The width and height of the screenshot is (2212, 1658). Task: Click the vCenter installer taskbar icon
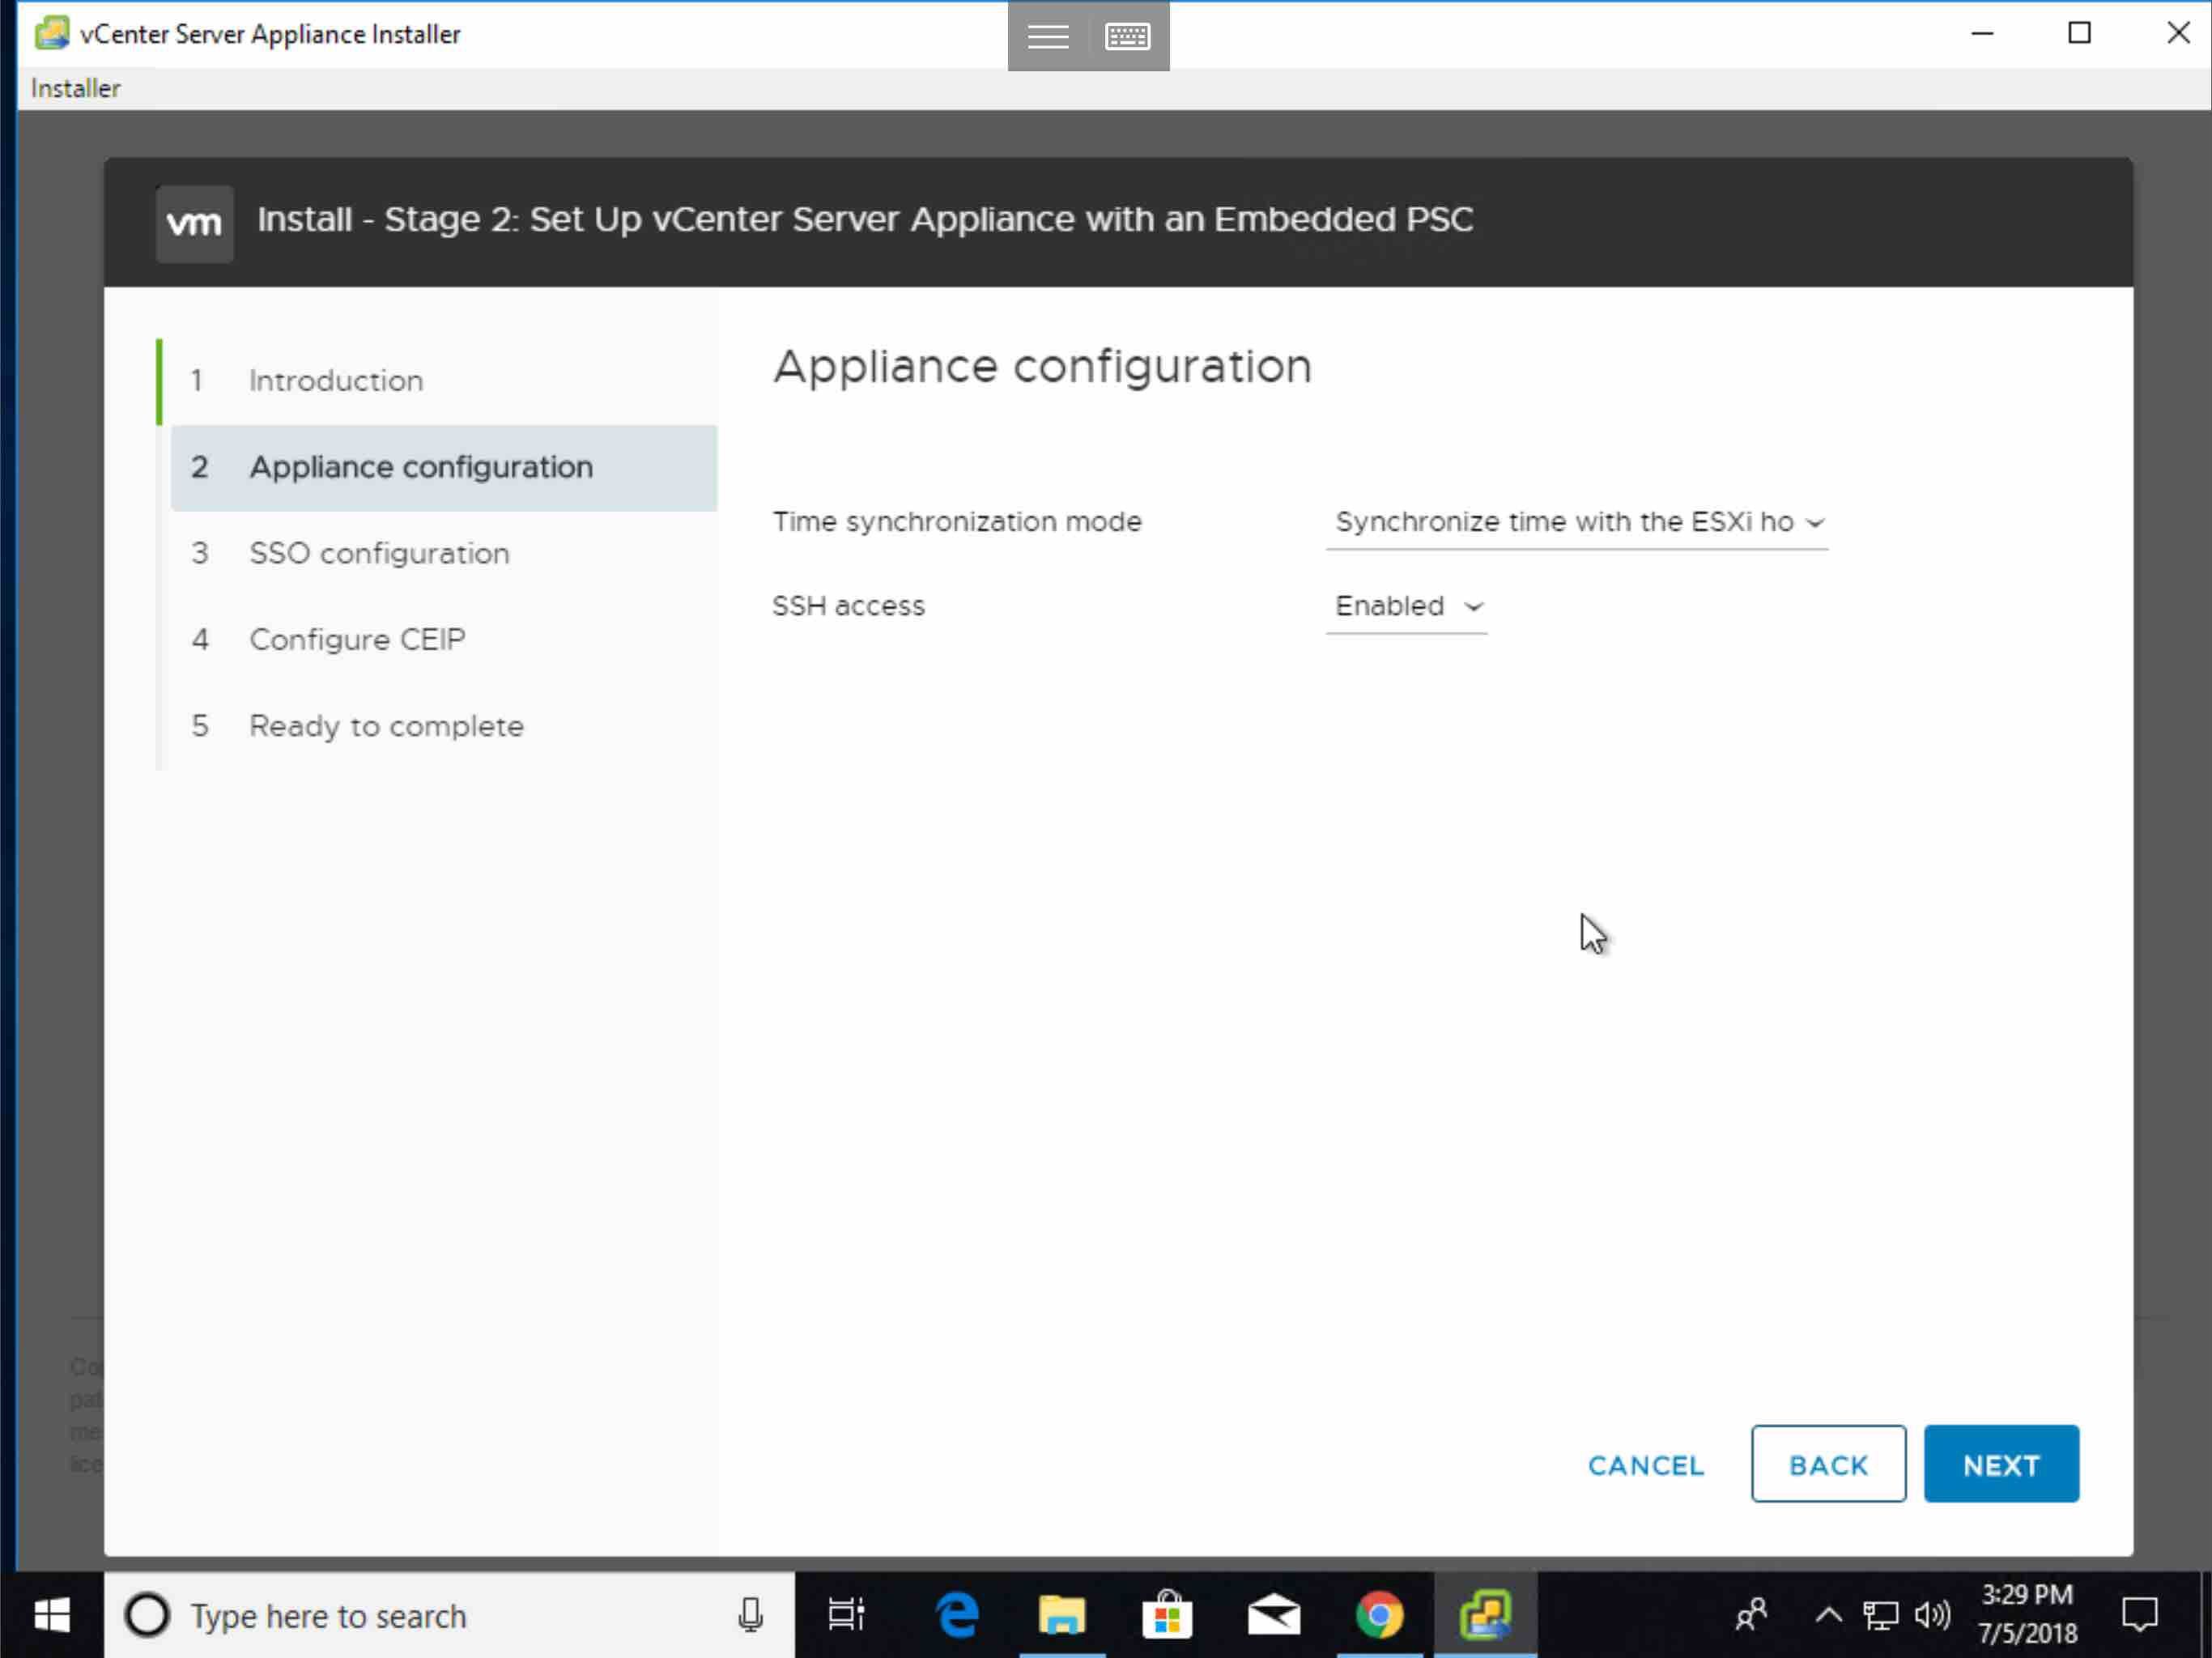[1486, 1615]
